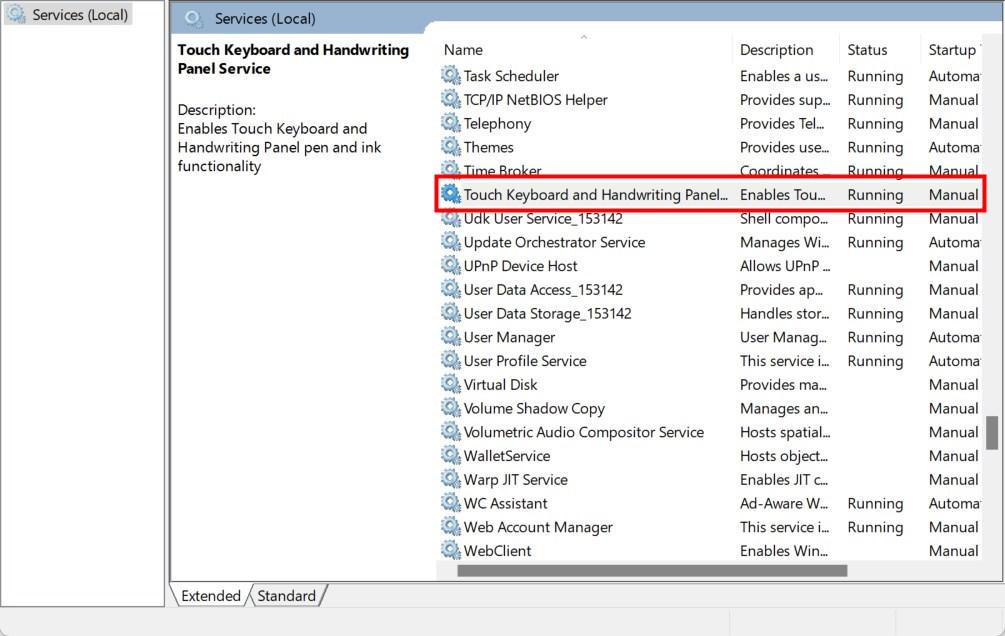Click the WebClient service gear icon
This screenshot has height=636, width=1005.
point(451,551)
